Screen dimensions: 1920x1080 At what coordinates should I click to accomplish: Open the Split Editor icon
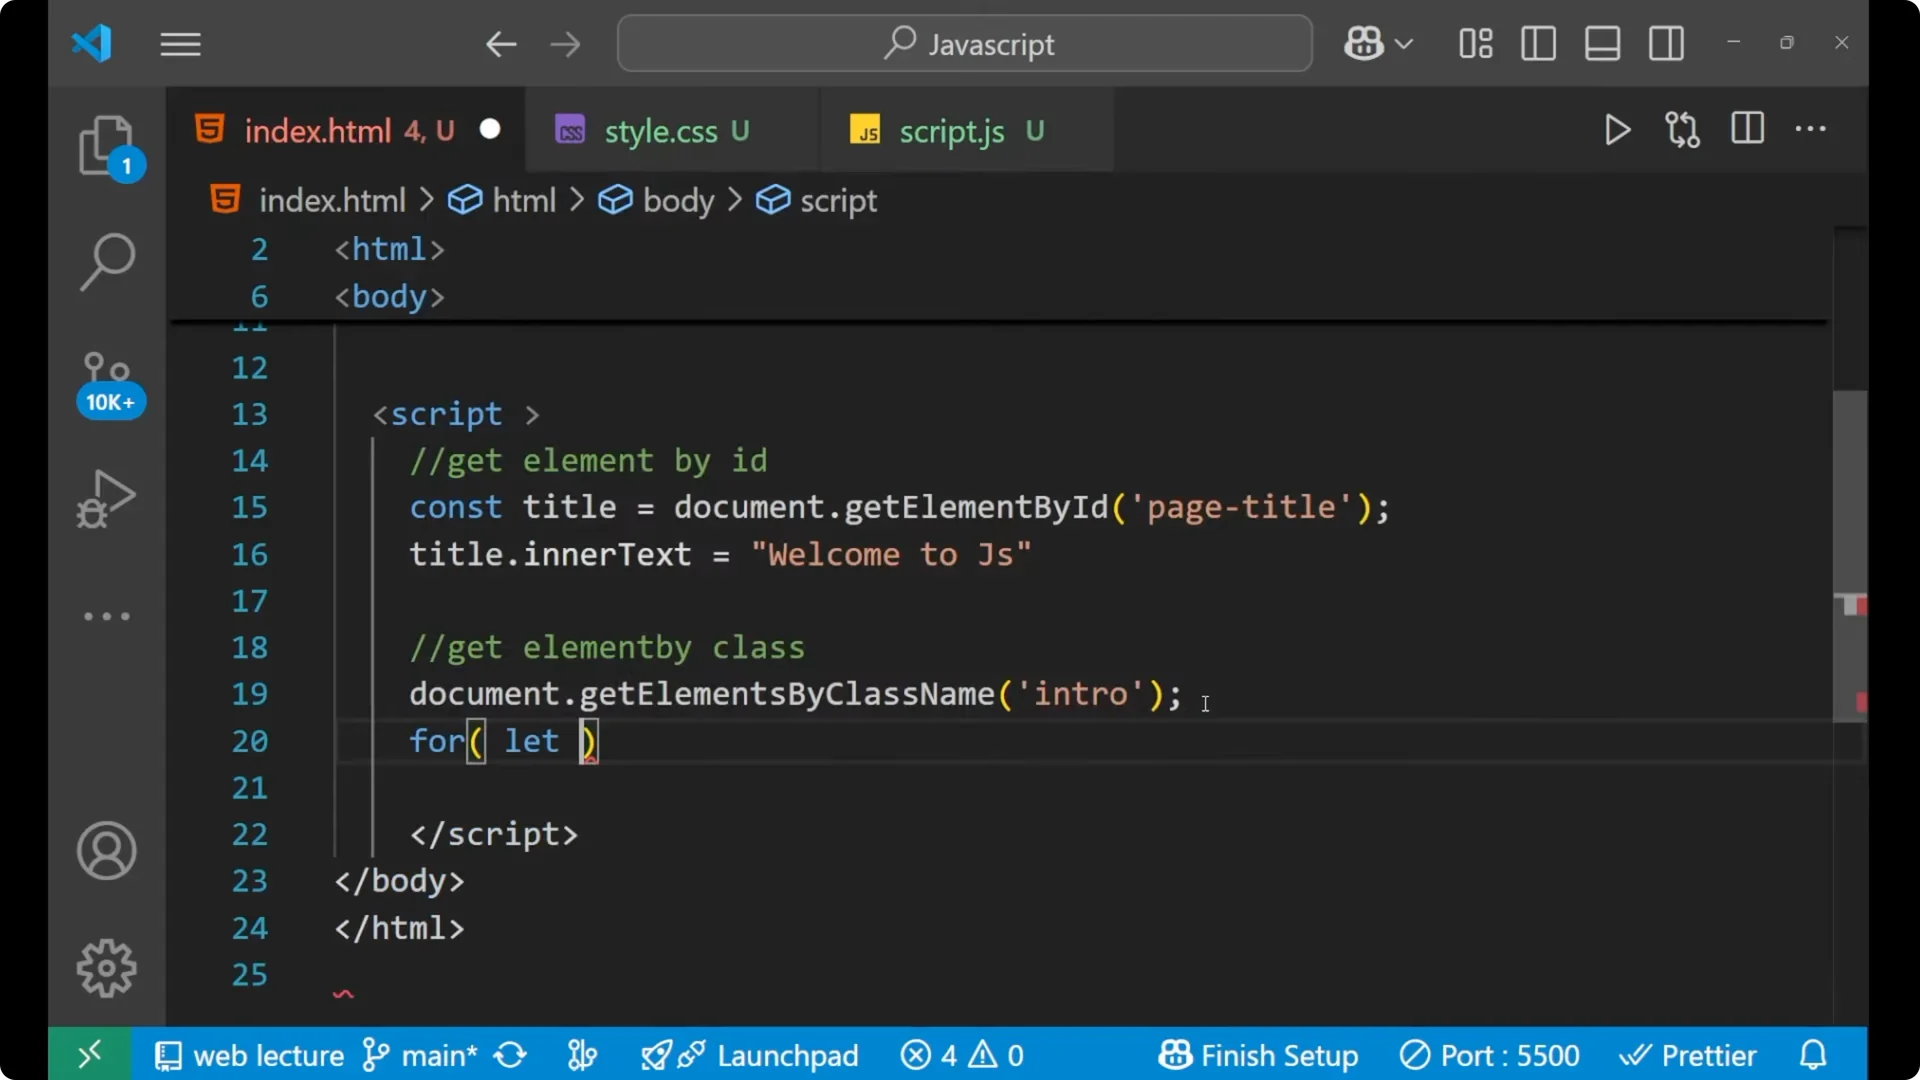point(1747,129)
